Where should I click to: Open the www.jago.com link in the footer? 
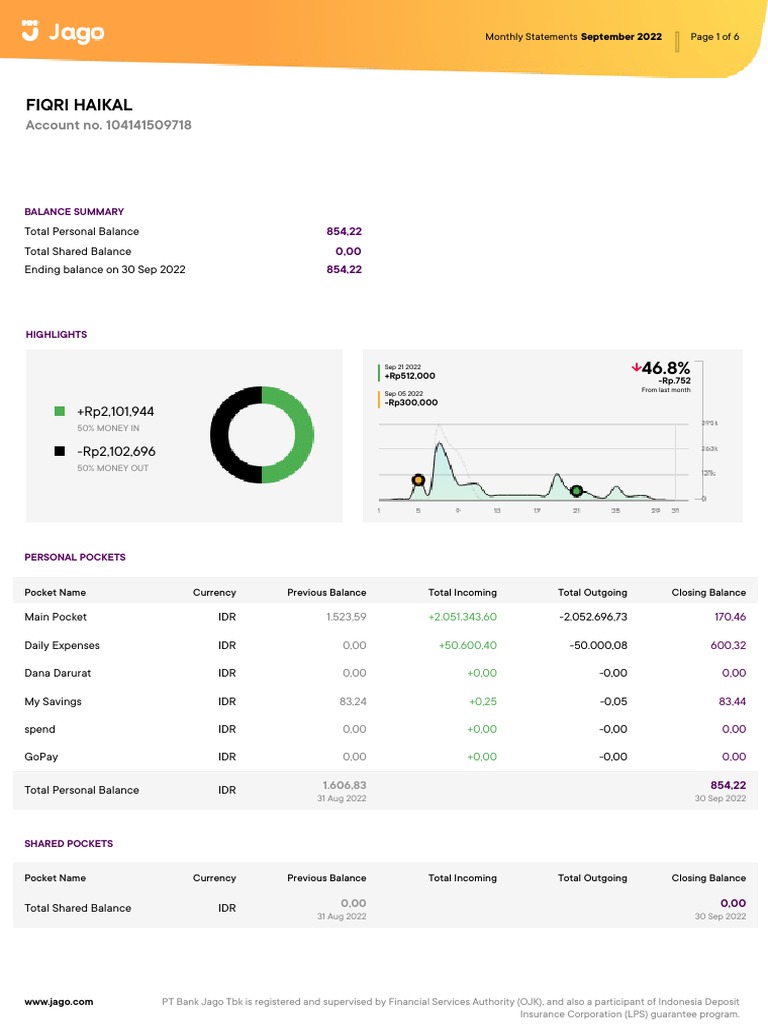click(x=58, y=1001)
